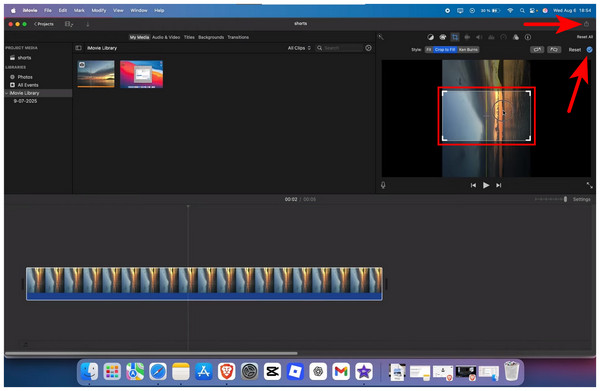The height and width of the screenshot is (391, 600).
Task: Select the sunset clip thumbnail
Action: pyautogui.click(x=96, y=74)
